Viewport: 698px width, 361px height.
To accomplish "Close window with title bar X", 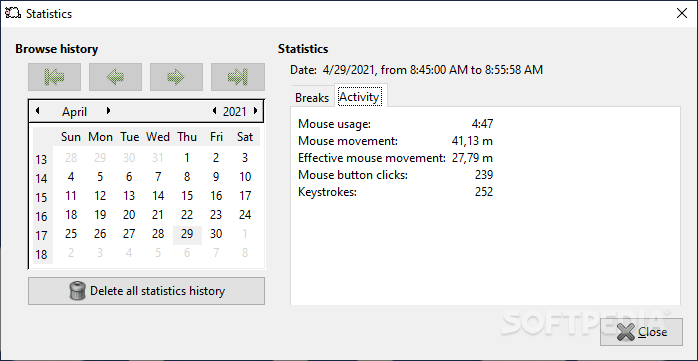I will coord(682,13).
